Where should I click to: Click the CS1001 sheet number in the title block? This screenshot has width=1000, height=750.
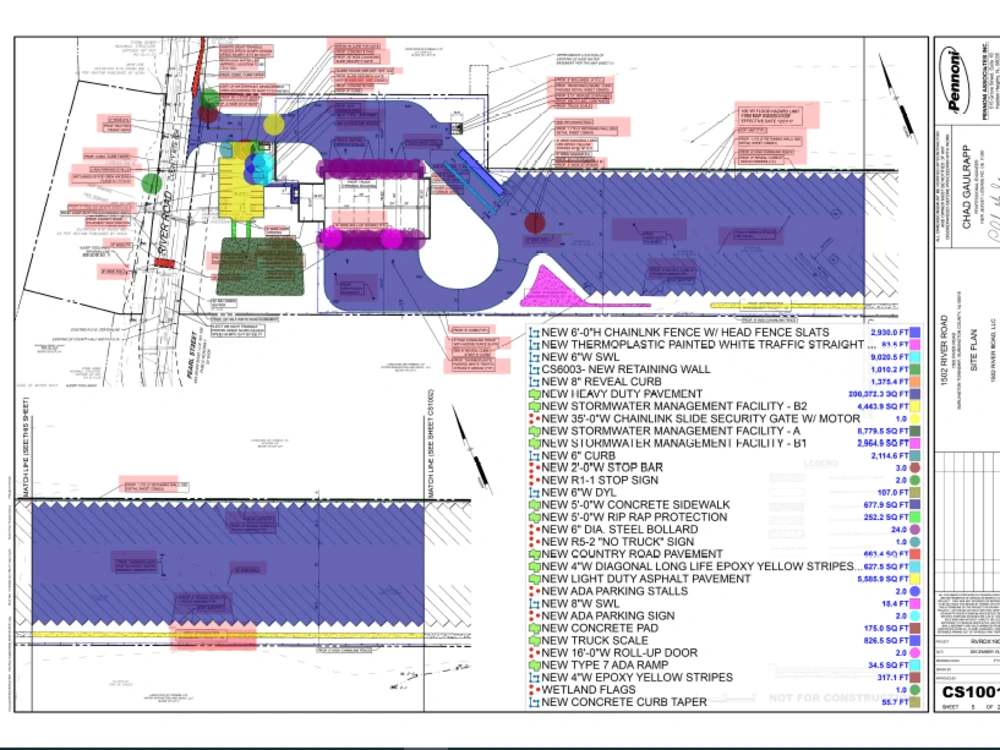point(970,693)
